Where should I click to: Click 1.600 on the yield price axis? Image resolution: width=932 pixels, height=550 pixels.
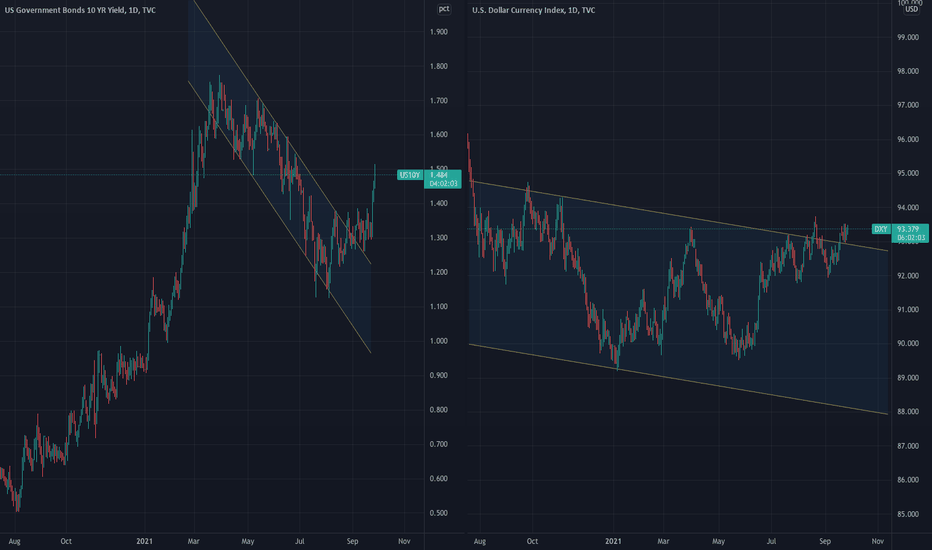click(x=439, y=135)
